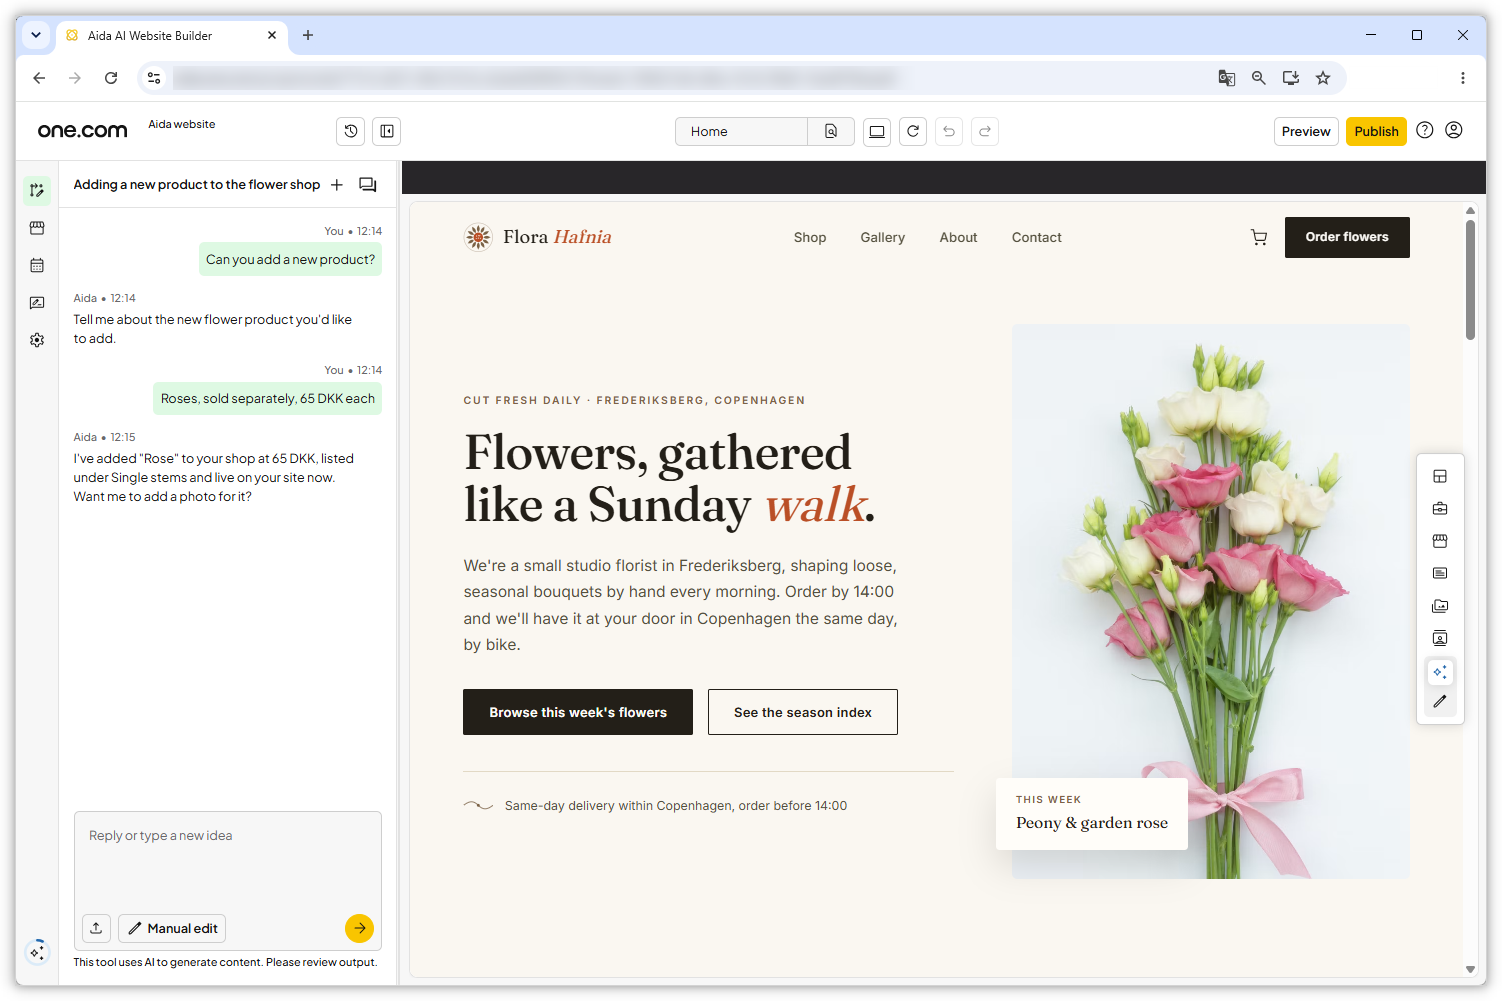This screenshot has height=1001, width=1502.
Task: Click See the season index button
Action: (803, 712)
